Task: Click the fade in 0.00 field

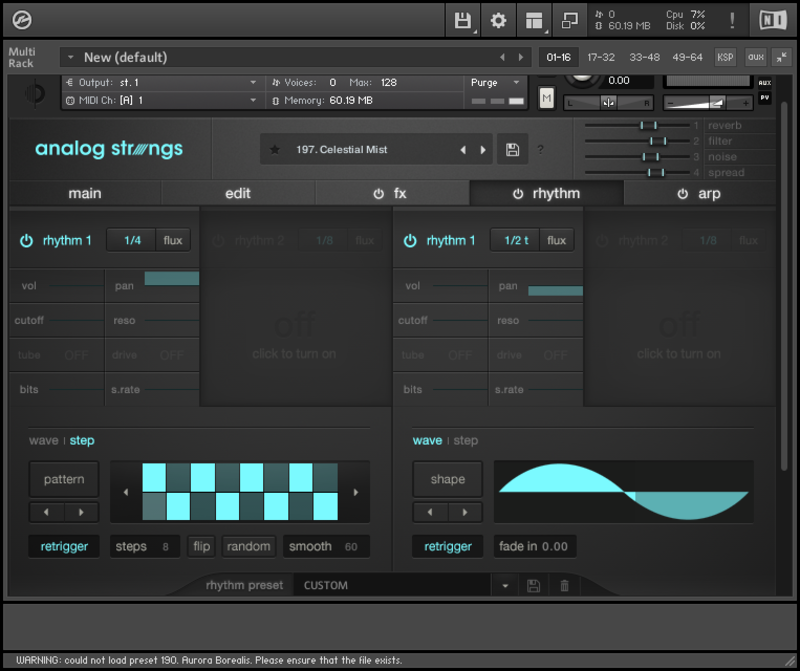Action: [x=535, y=546]
